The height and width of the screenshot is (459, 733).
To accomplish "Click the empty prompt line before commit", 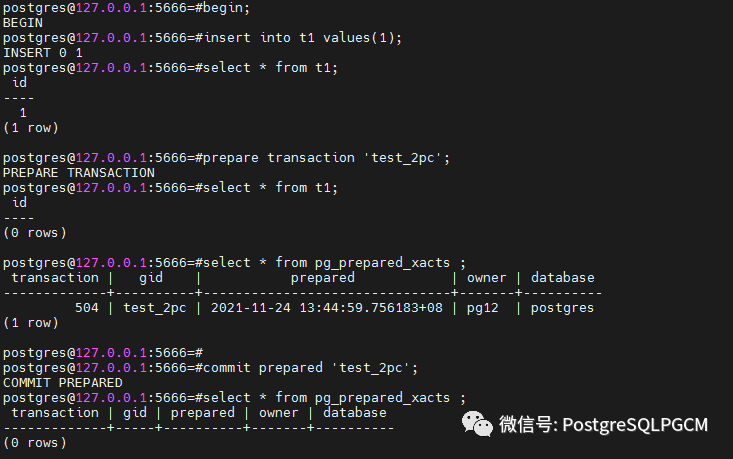I will (x=103, y=353).
